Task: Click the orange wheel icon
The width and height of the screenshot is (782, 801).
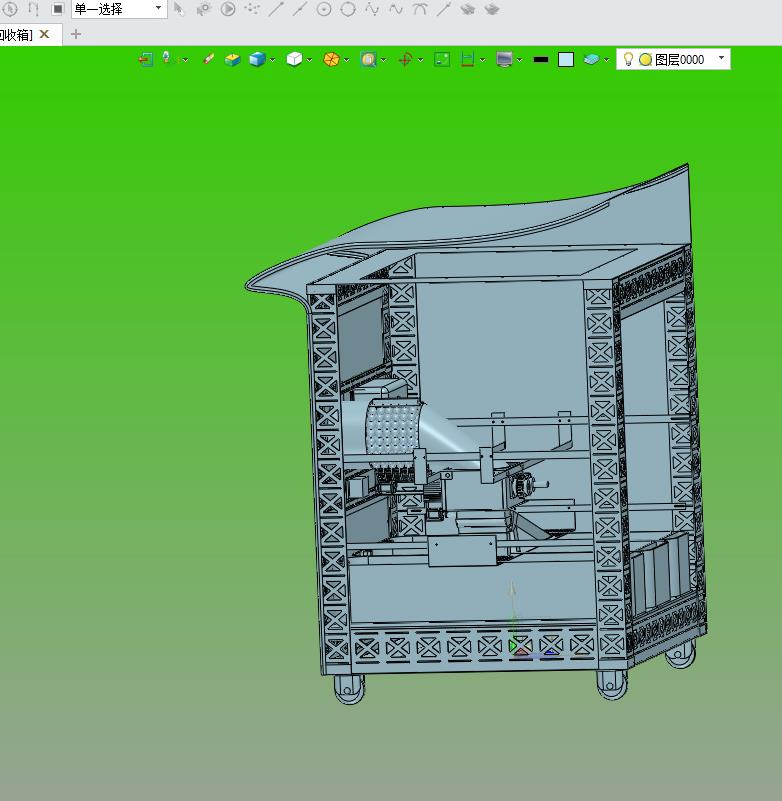Action: pyautogui.click(x=331, y=59)
